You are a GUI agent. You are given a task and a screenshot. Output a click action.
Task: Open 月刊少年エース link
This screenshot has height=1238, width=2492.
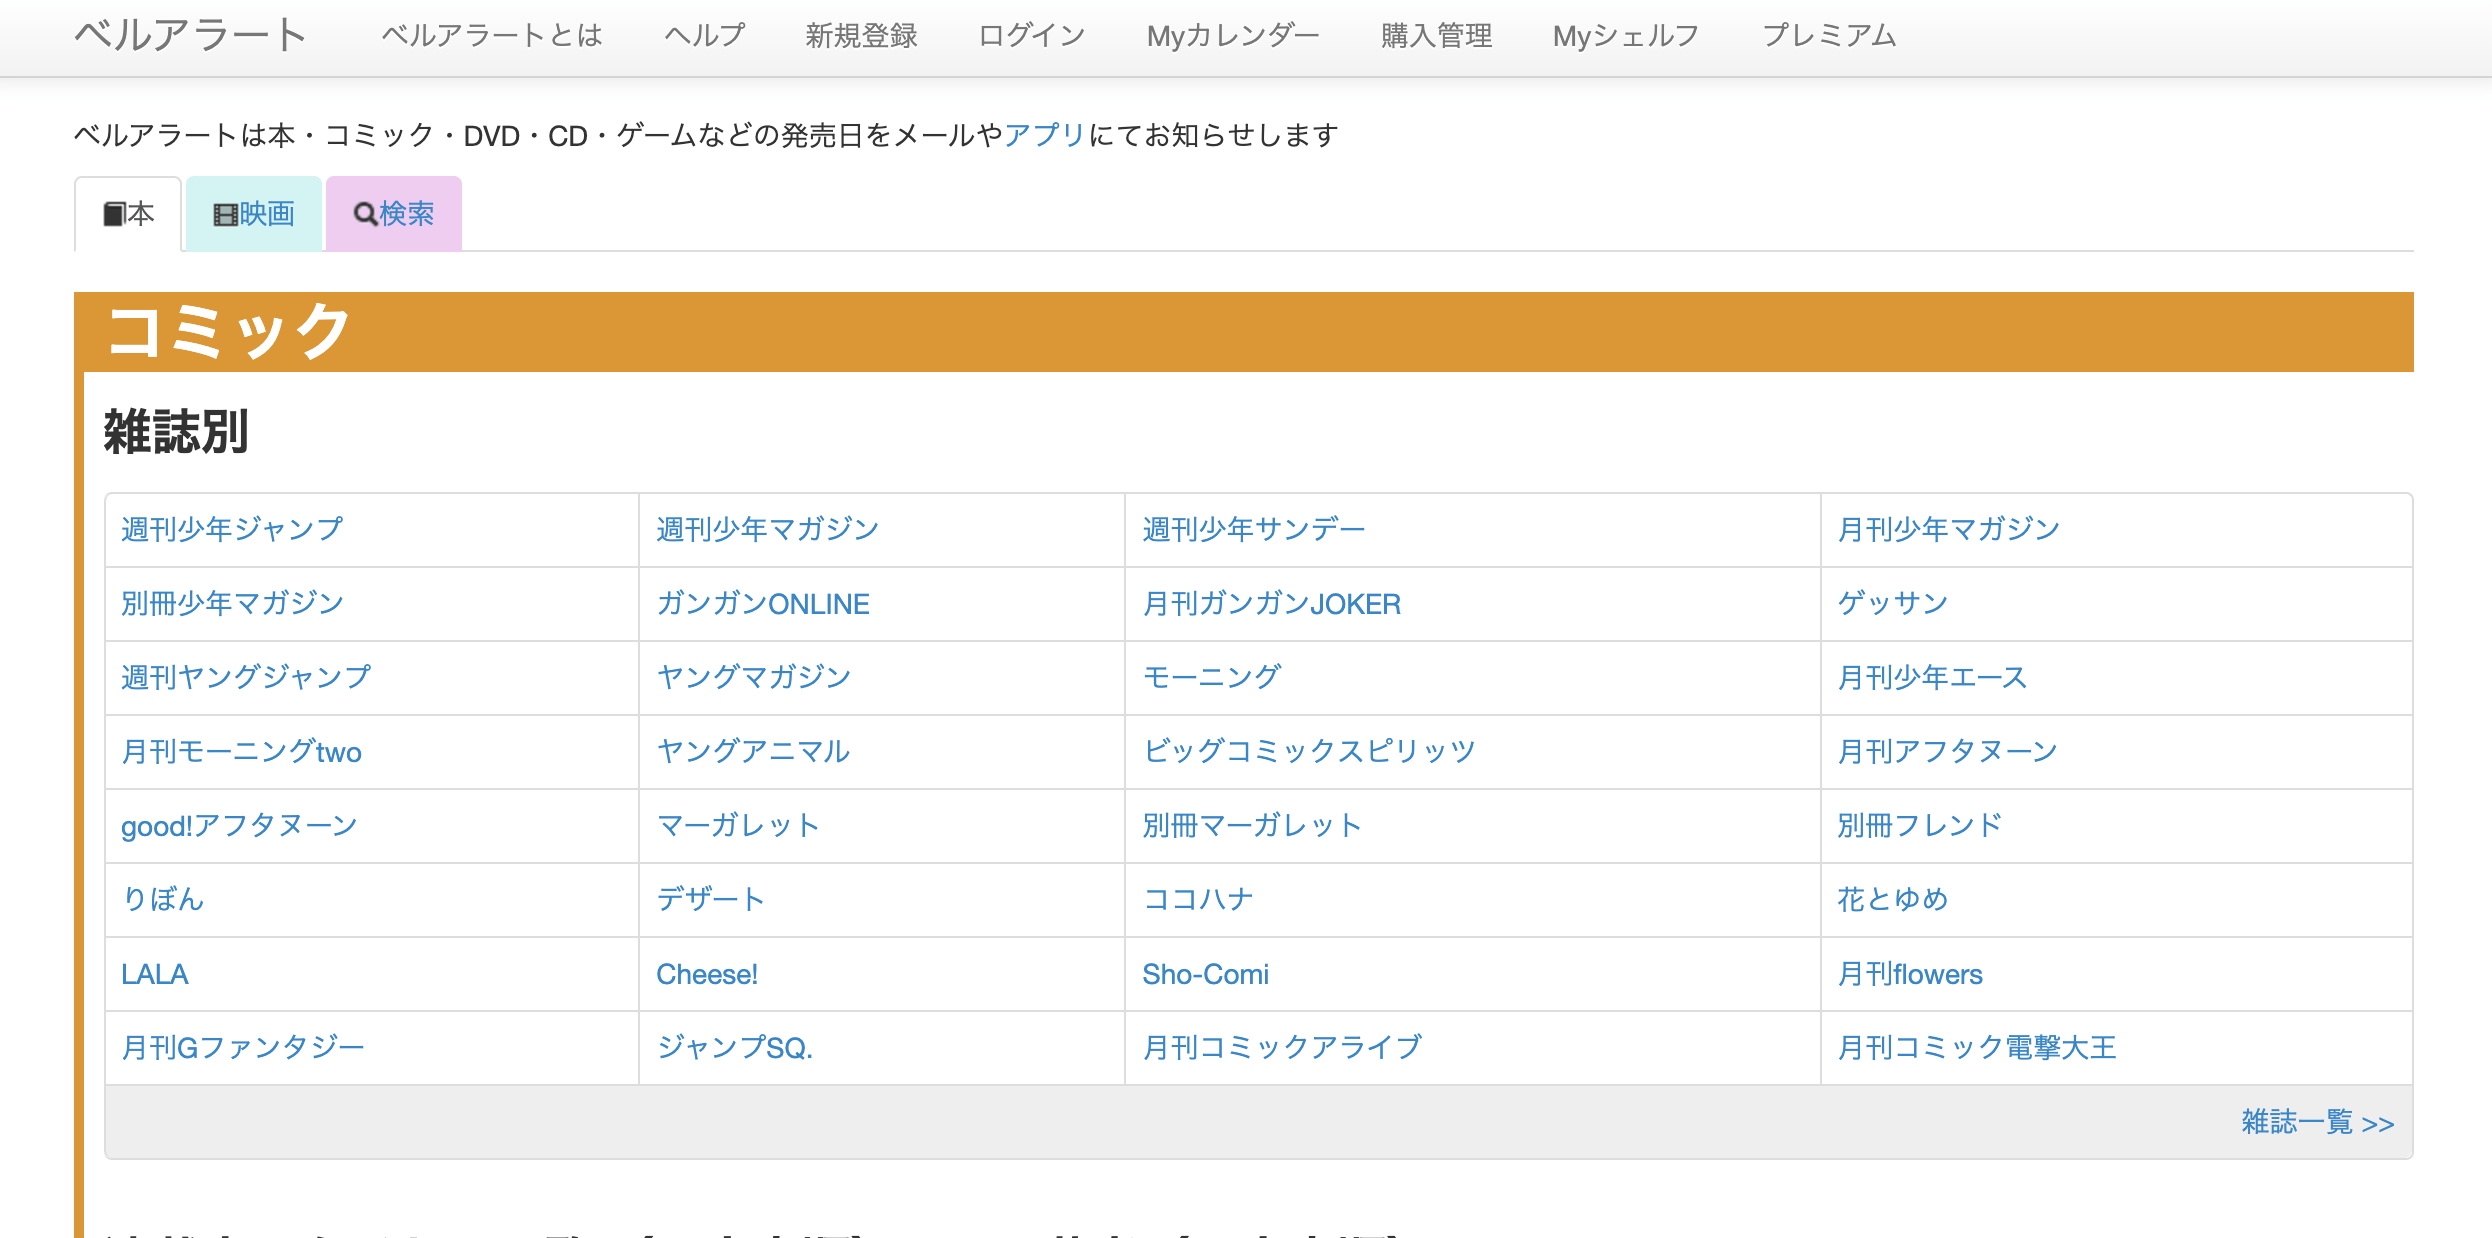[x=1932, y=677]
